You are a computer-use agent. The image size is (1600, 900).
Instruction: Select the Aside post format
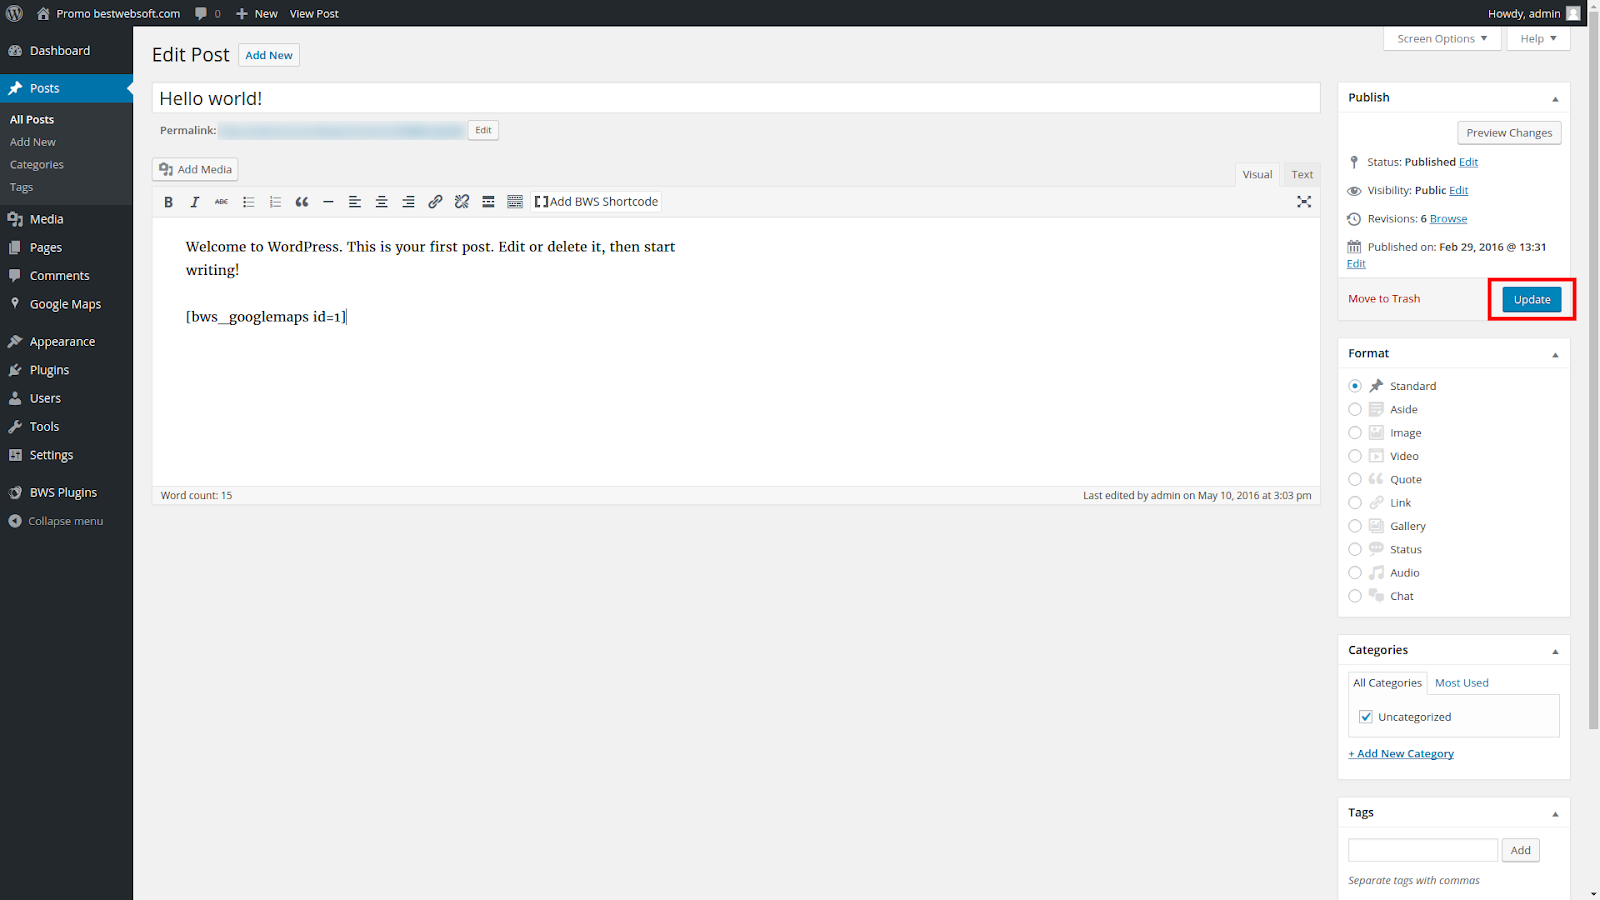tap(1355, 409)
